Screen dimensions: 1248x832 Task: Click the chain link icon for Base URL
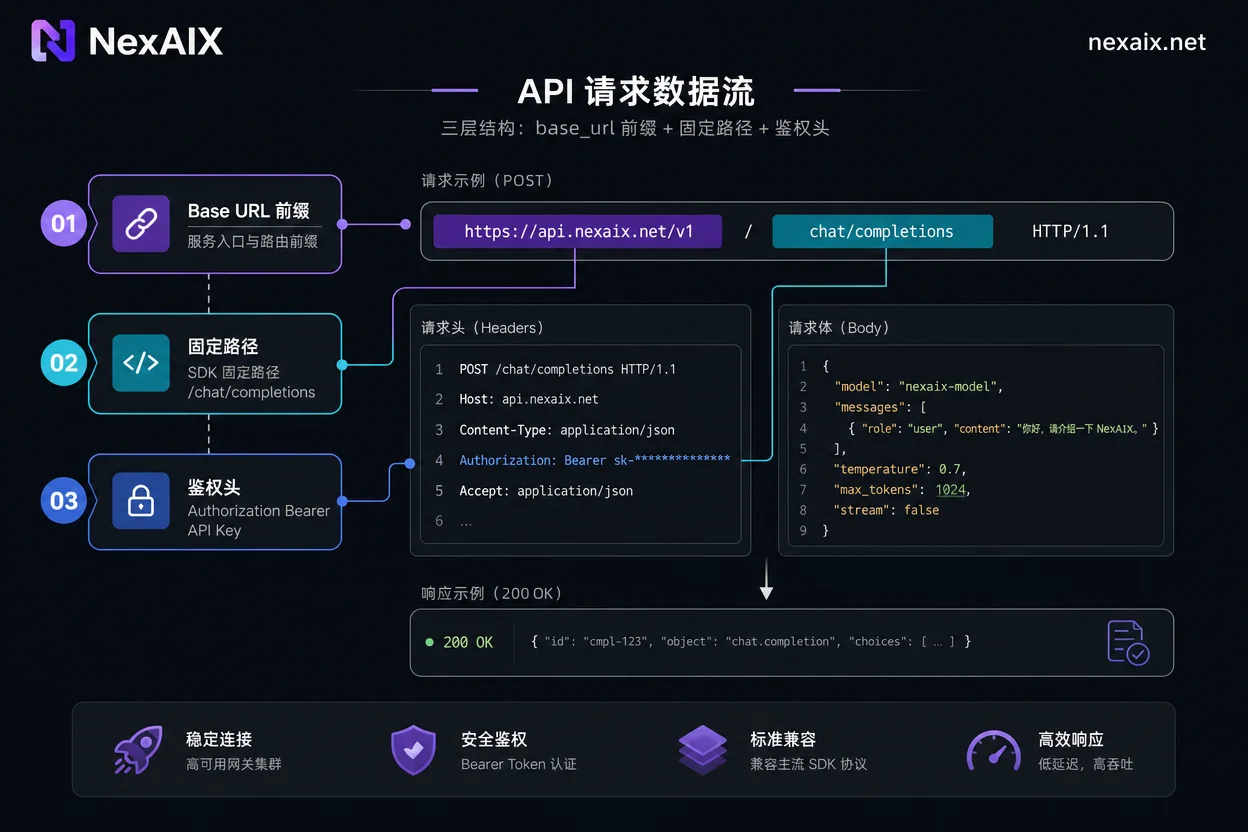[x=140, y=223]
